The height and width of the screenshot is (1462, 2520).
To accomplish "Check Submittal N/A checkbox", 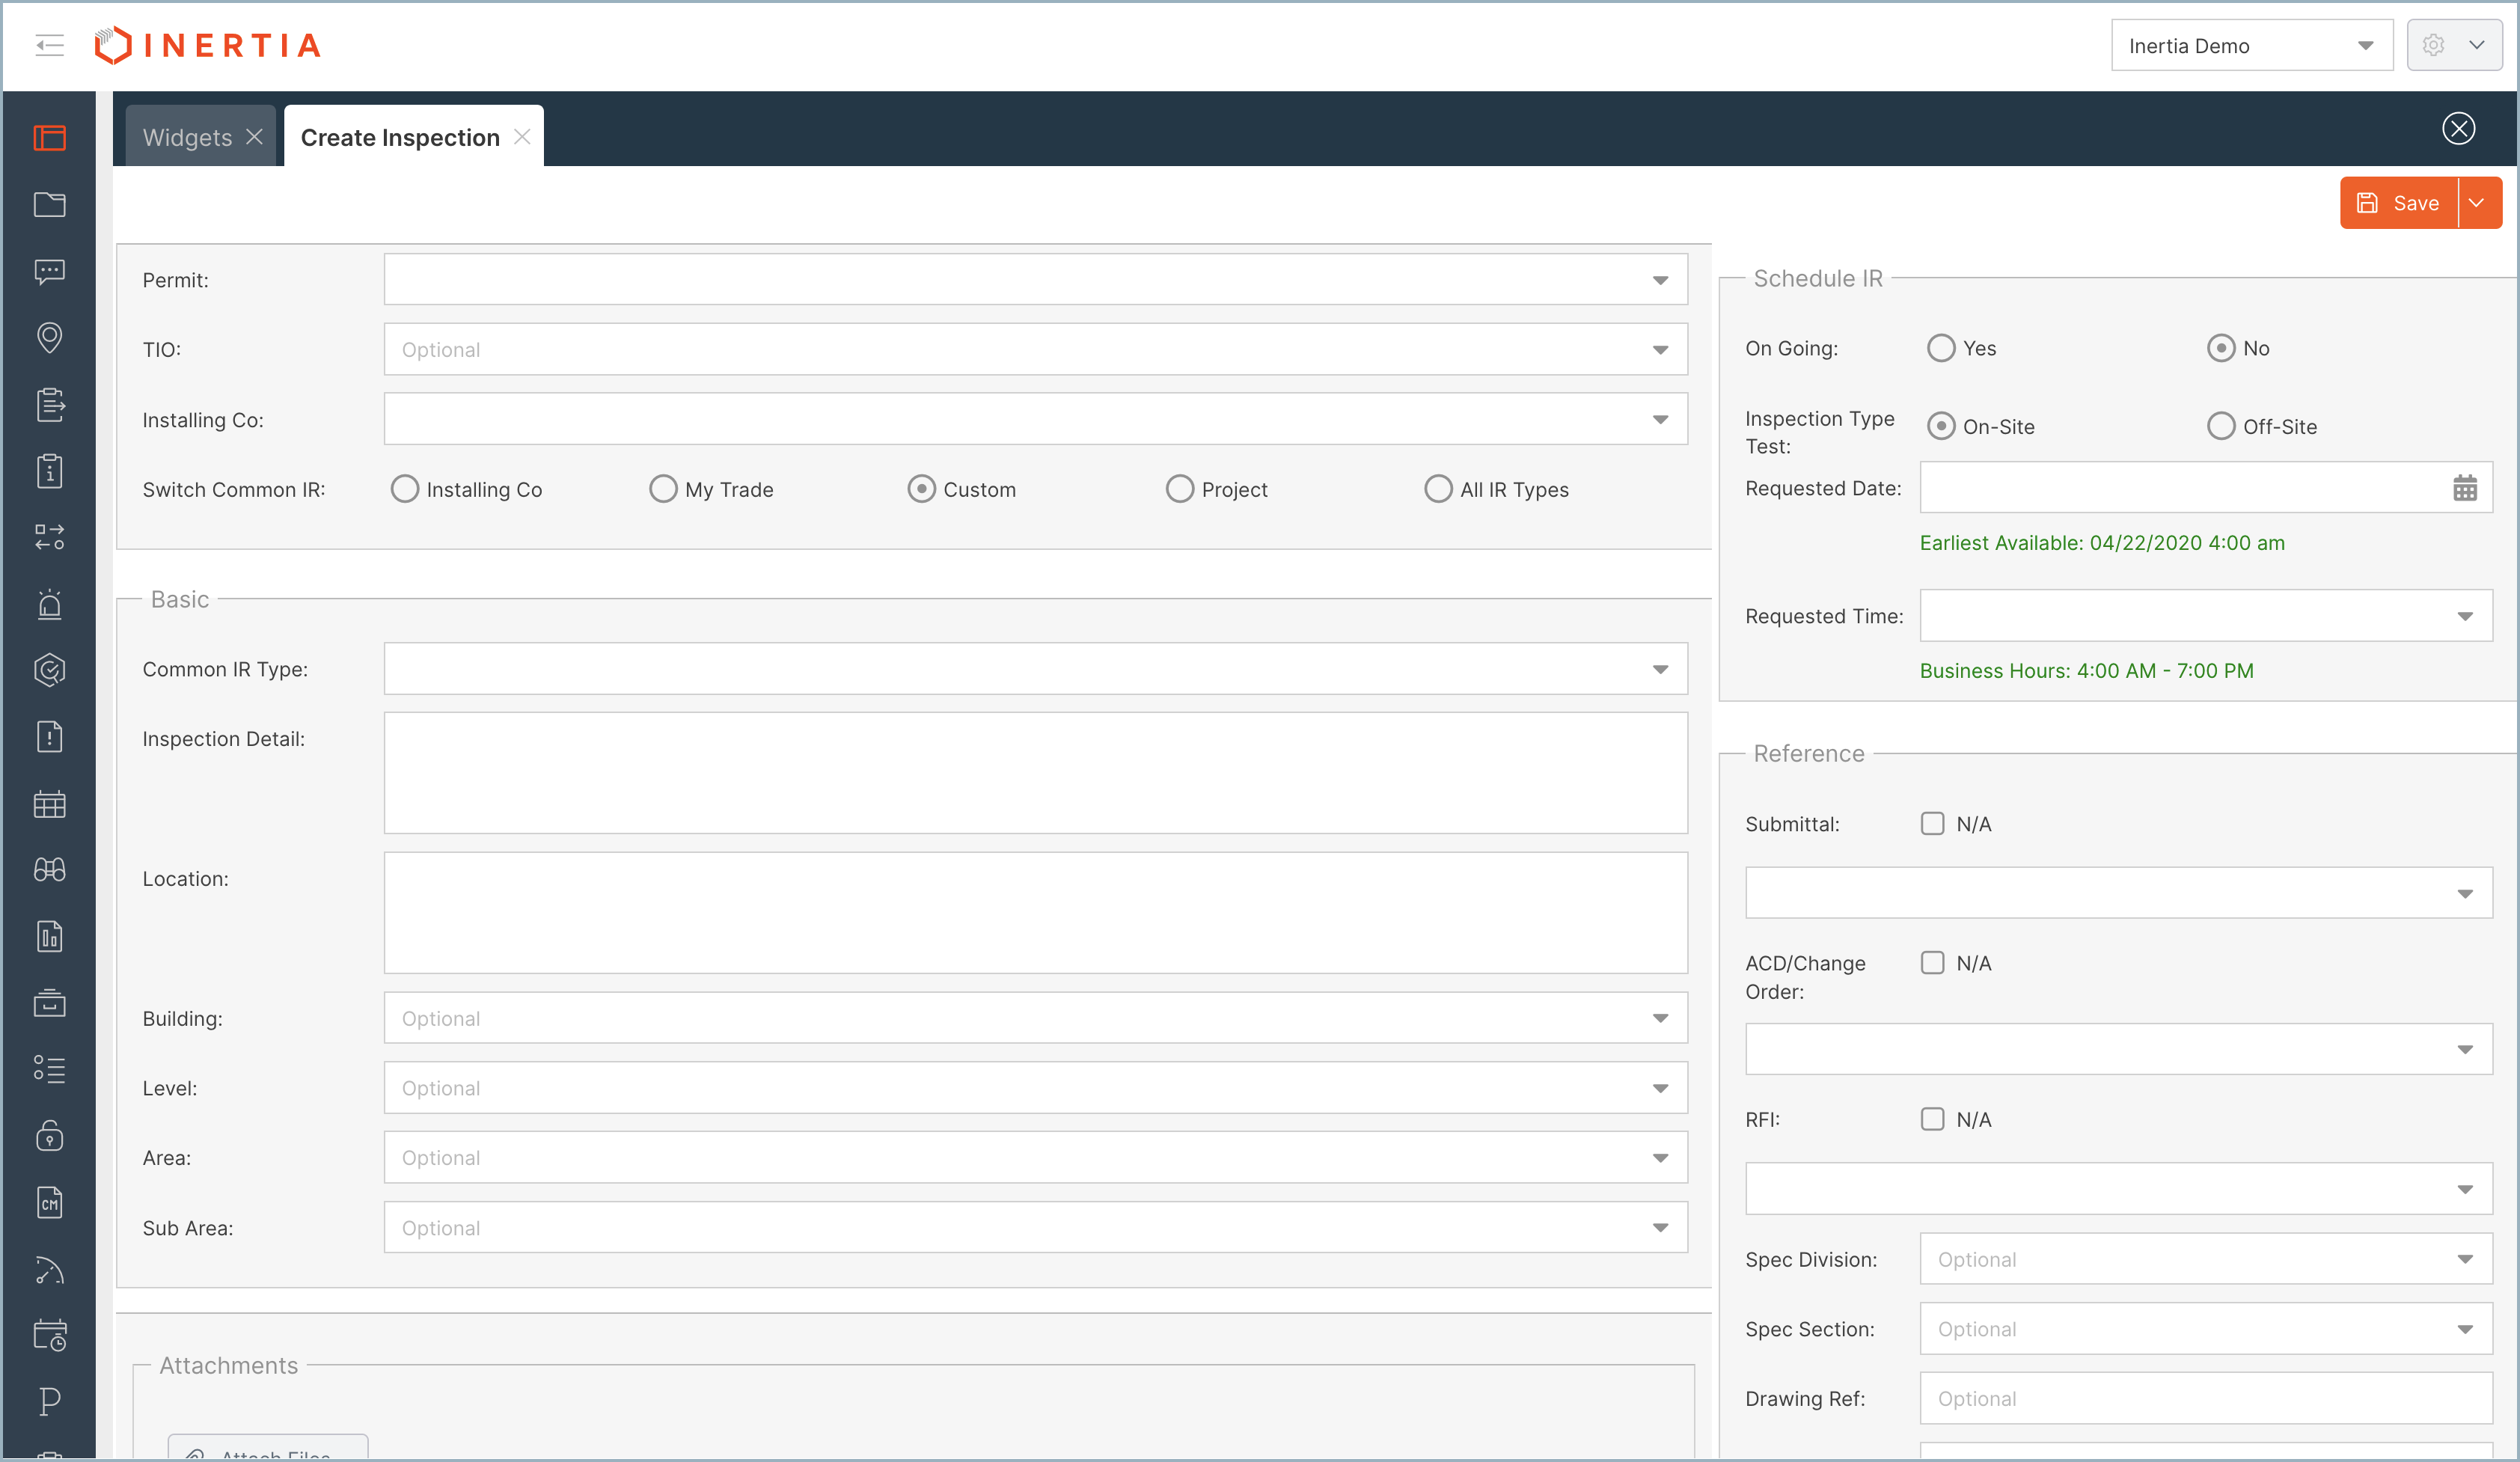I will click(1932, 823).
